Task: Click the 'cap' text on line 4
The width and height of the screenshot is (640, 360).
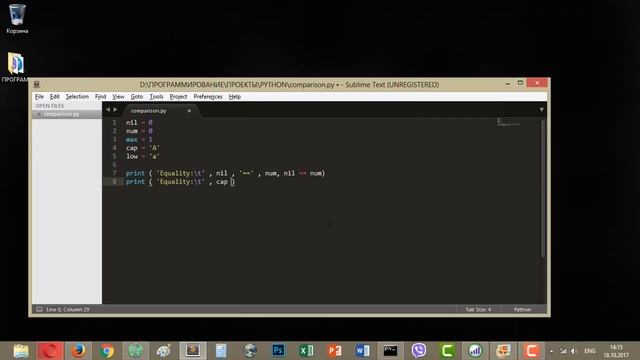Action: pyautogui.click(x=131, y=148)
